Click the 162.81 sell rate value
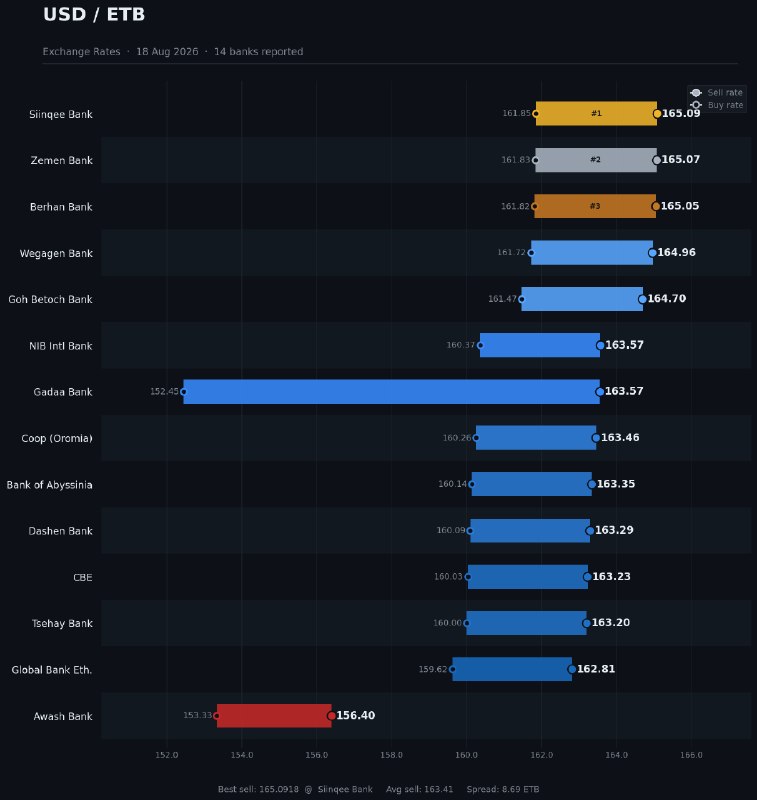 coord(596,669)
